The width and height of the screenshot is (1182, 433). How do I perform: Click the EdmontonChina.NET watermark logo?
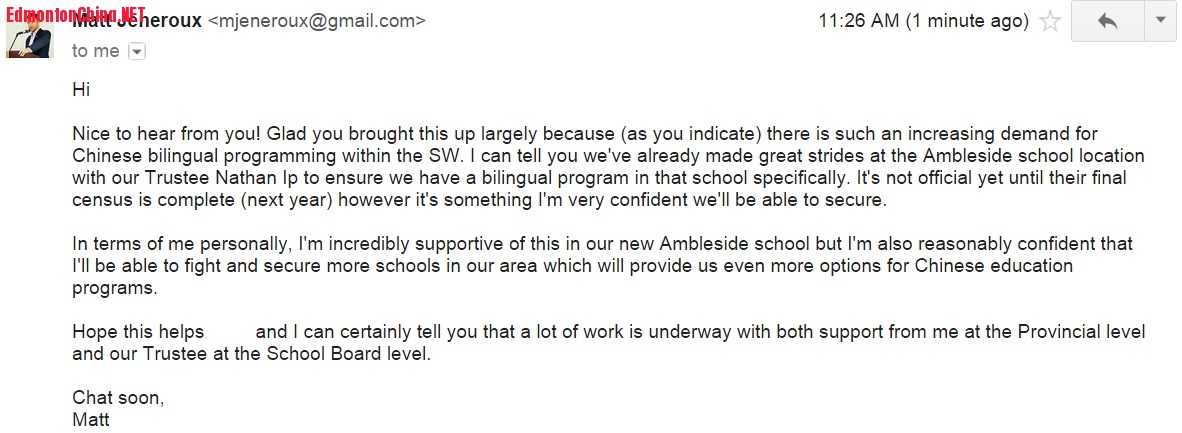[73, 13]
